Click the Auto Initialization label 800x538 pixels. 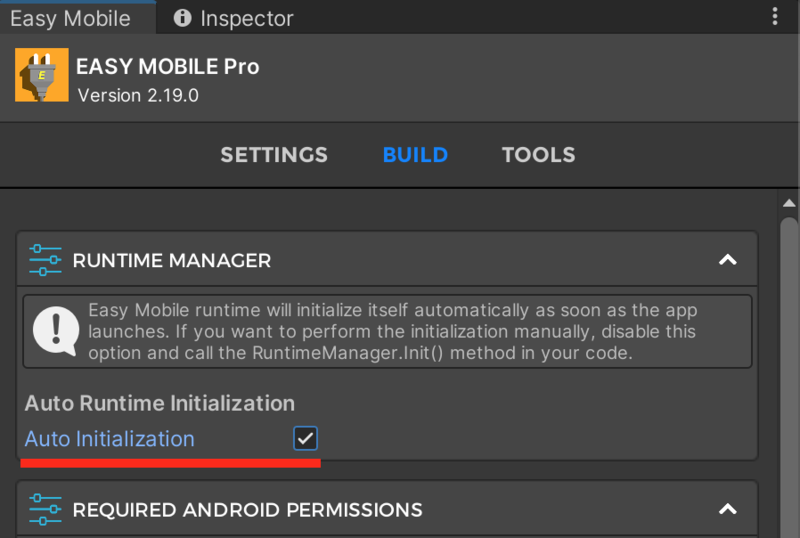110,439
